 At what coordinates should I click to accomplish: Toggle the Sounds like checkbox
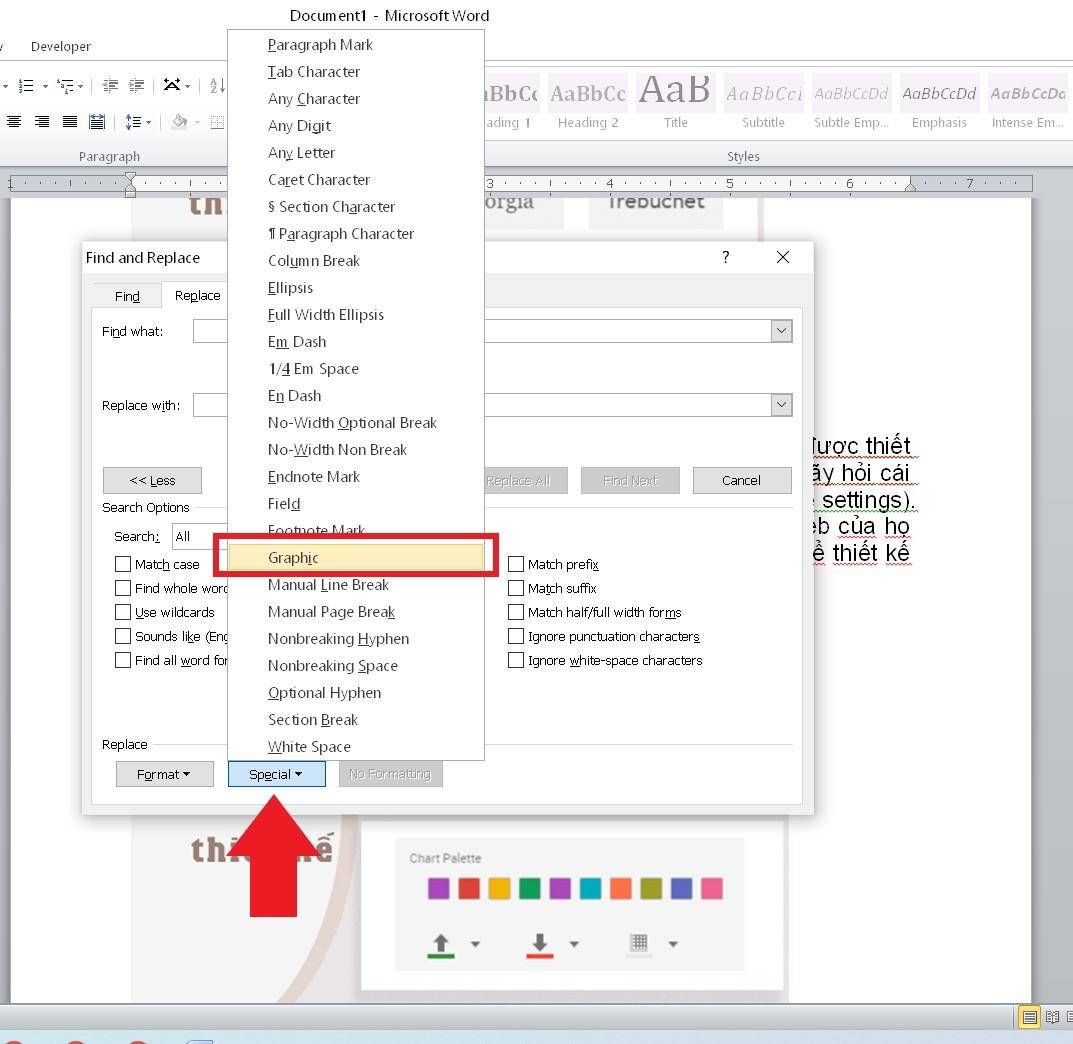point(123,636)
